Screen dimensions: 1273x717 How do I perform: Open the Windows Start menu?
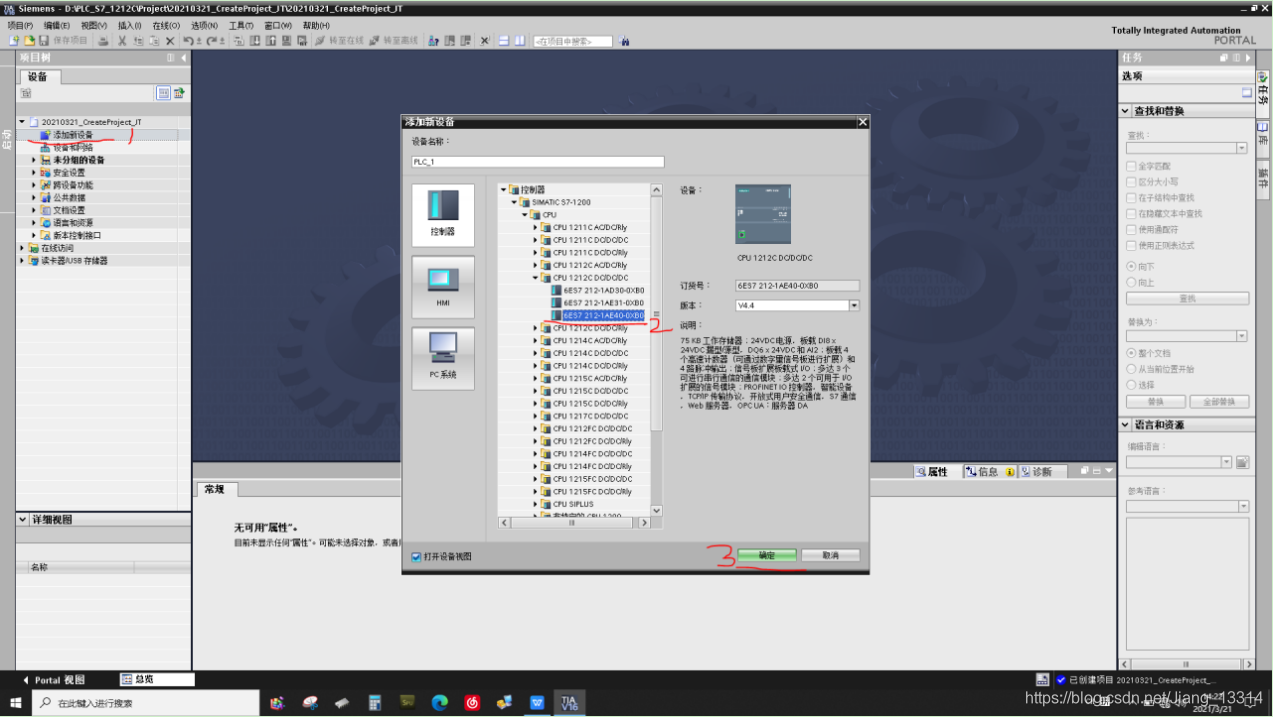[16, 703]
